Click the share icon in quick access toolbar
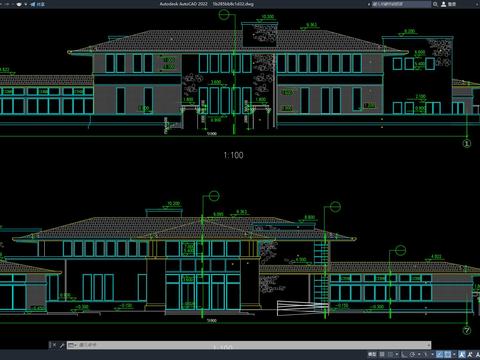The height and width of the screenshot is (360, 480). point(33,4)
